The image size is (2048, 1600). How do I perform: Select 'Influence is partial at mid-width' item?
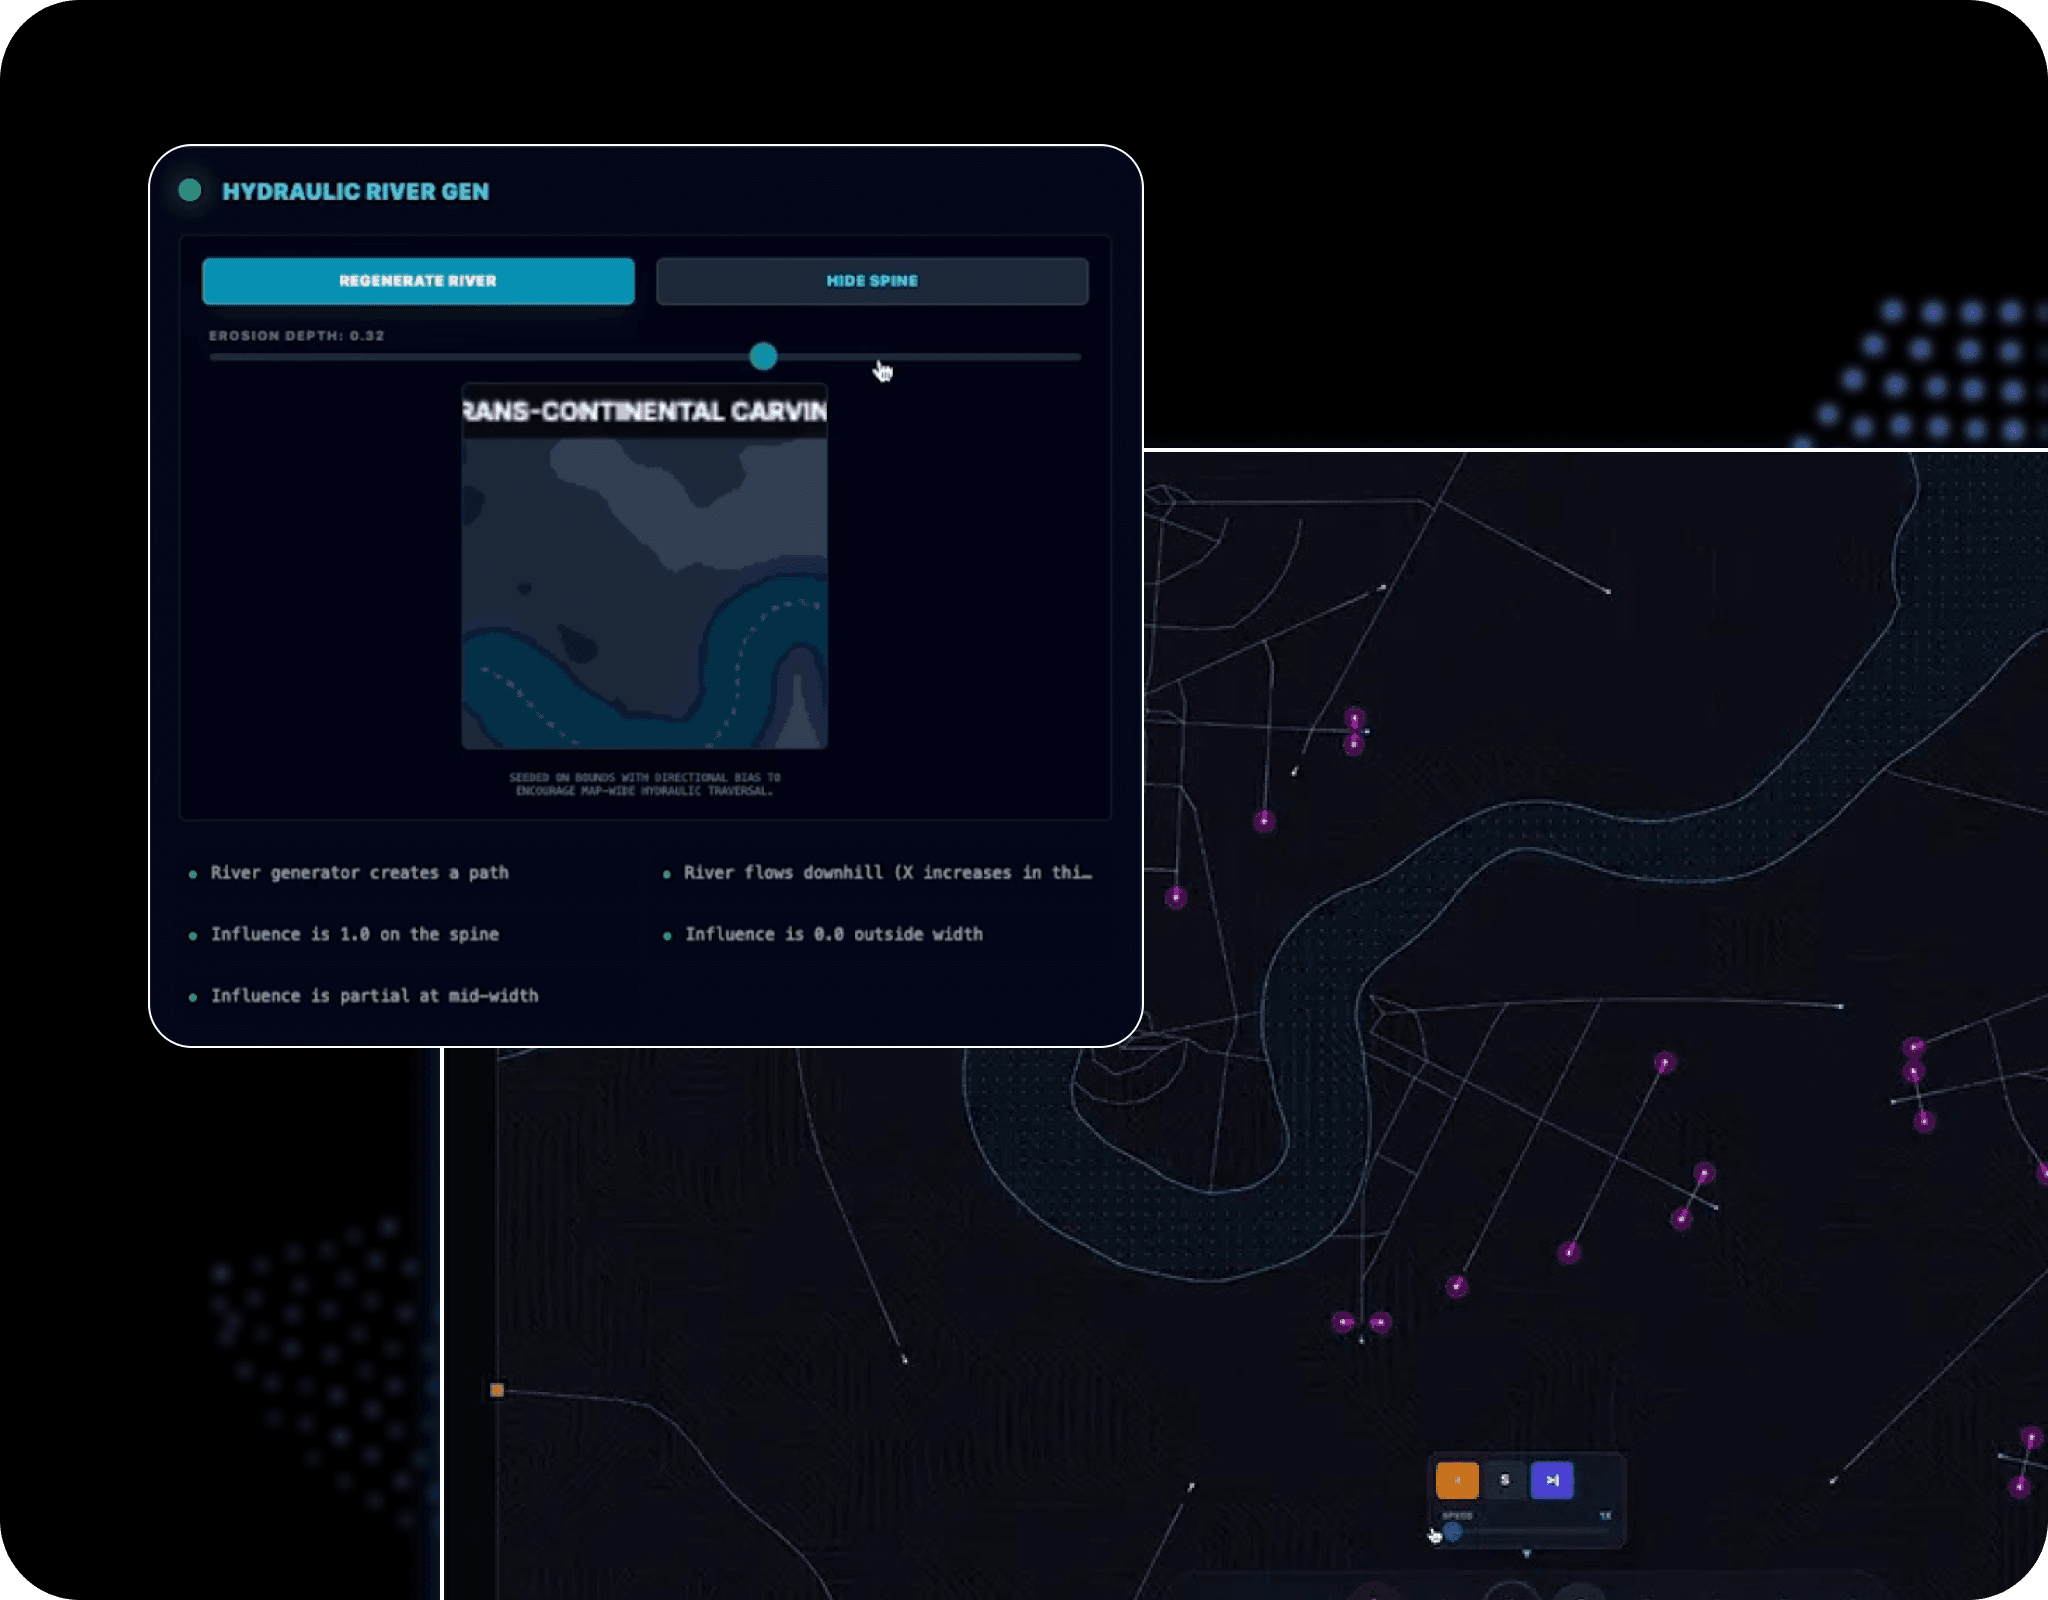click(x=374, y=996)
